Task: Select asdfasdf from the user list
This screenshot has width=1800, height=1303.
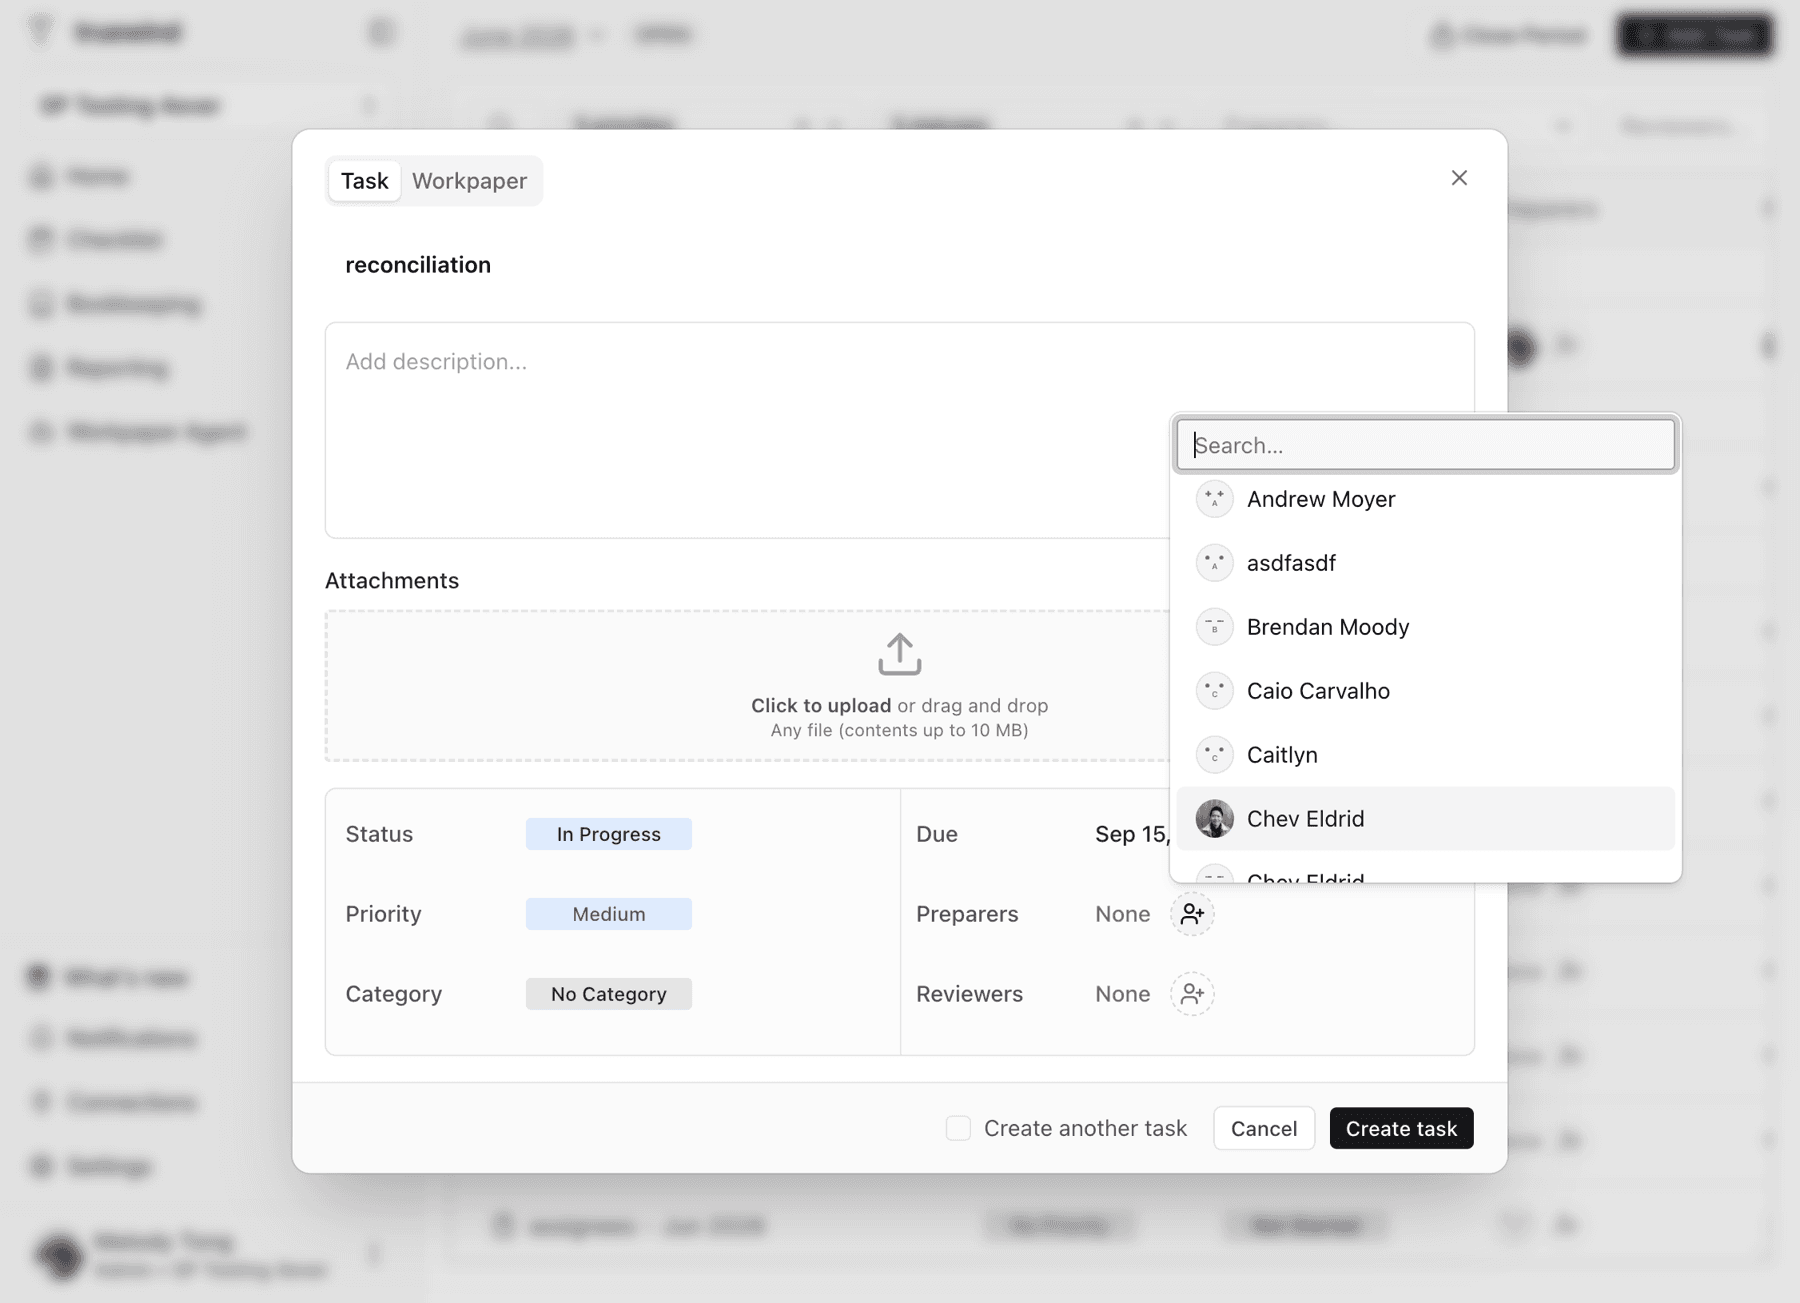Action: click(x=1425, y=563)
